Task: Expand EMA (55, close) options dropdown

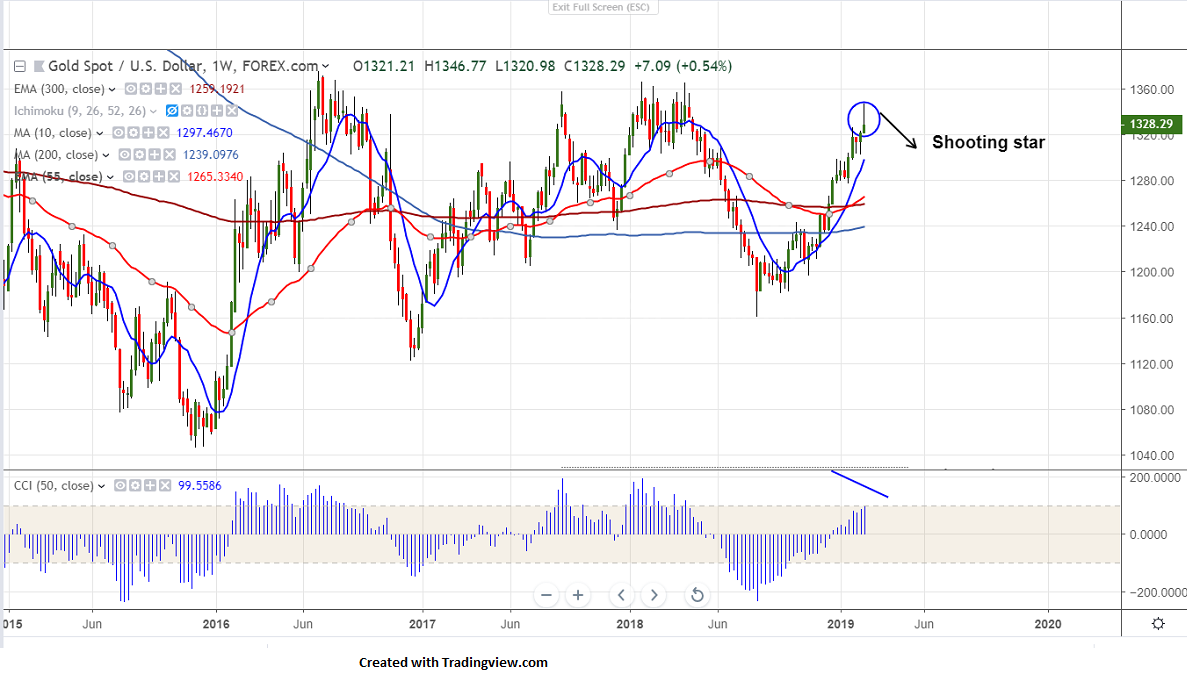Action: pos(111,177)
